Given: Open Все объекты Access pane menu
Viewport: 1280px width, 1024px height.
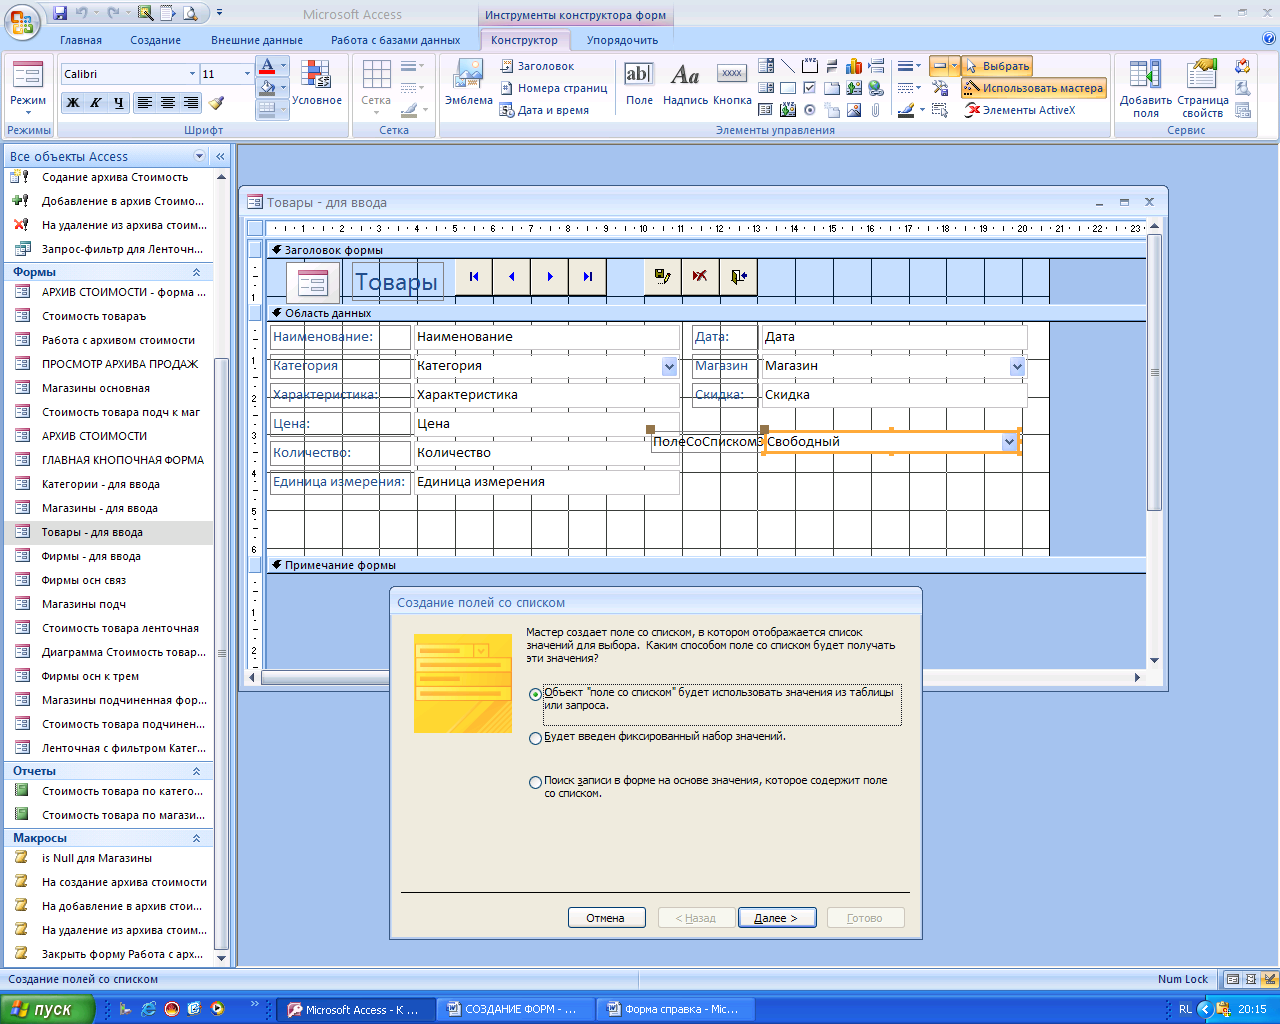Looking at the screenshot, I should click(199, 156).
